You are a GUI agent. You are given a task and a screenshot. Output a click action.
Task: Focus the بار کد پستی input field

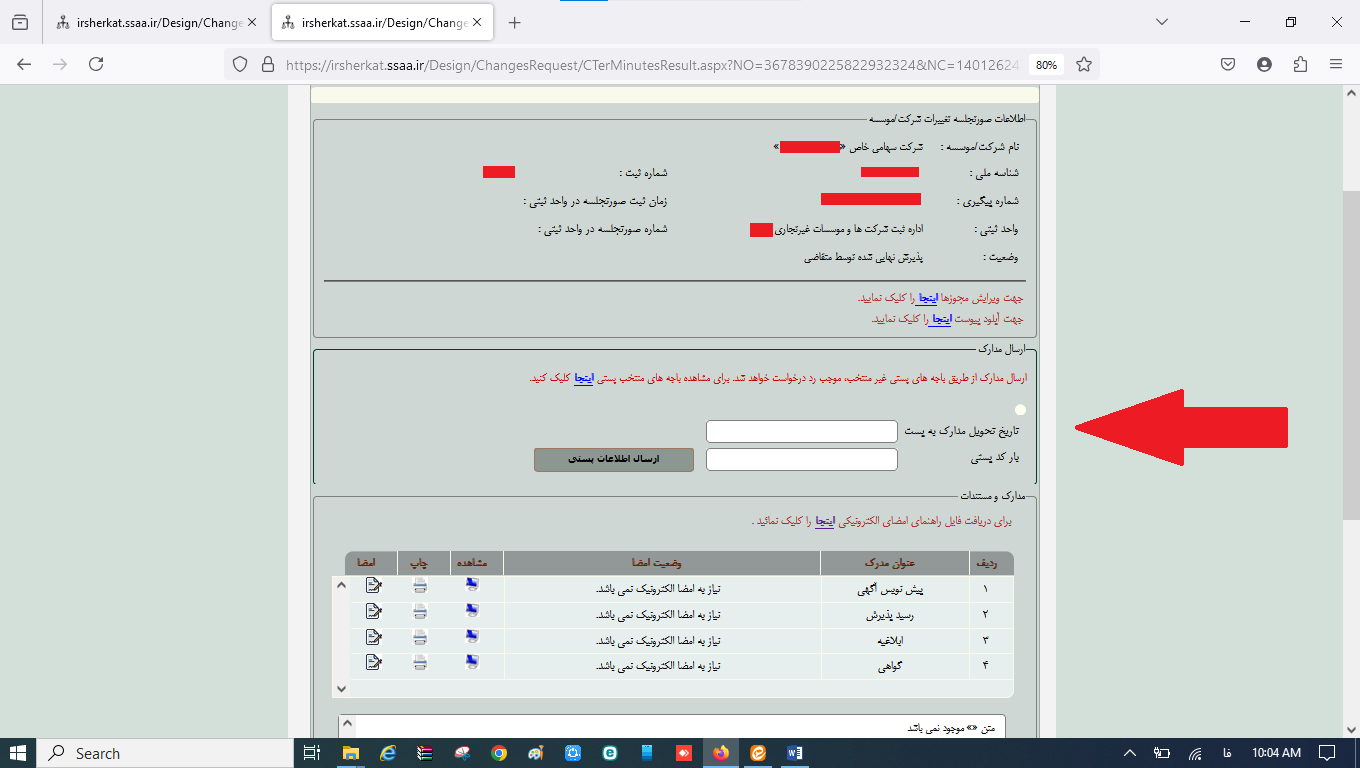click(802, 459)
